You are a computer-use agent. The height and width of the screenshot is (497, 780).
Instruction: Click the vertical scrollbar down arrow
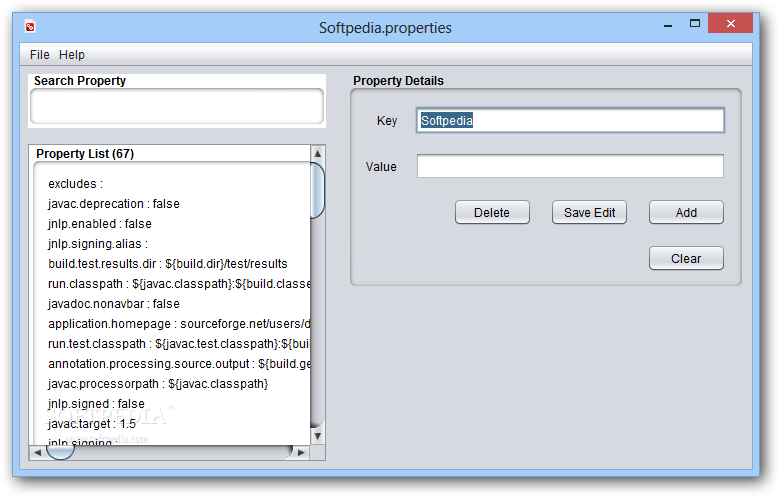[x=317, y=436]
